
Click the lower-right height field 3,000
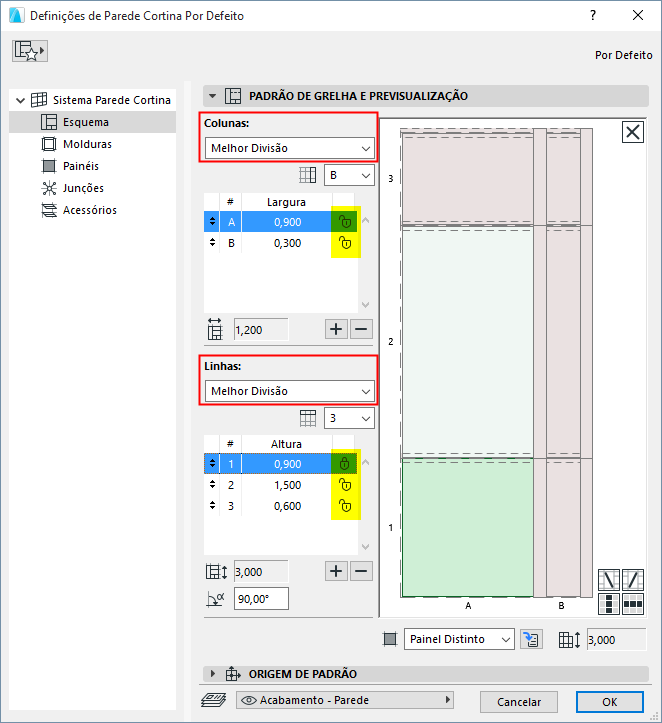(x=616, y=640)
